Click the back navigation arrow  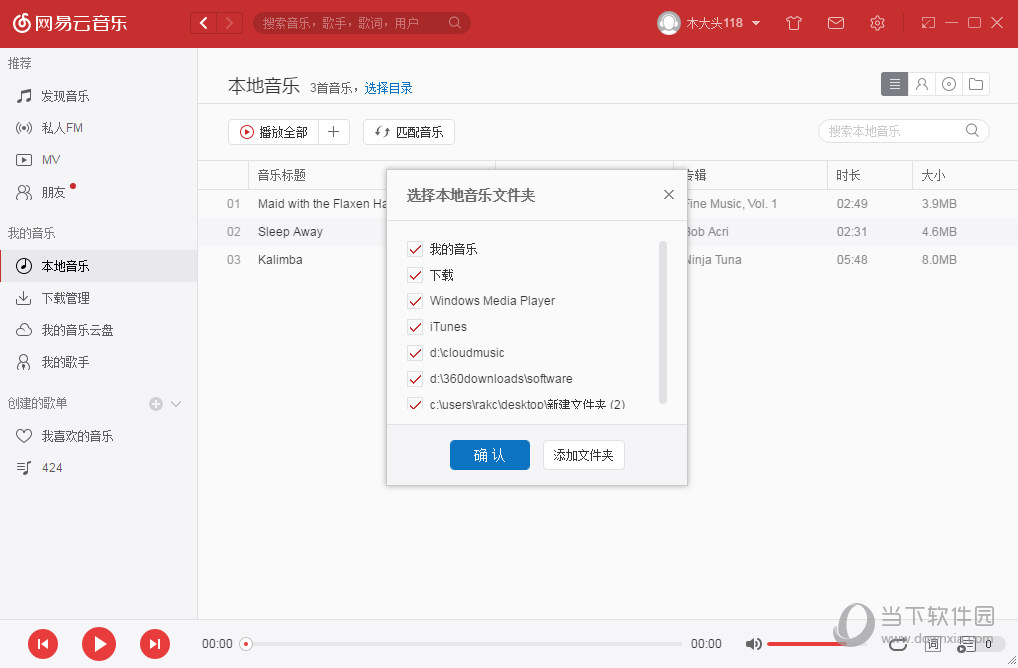[x=203, y=22]
